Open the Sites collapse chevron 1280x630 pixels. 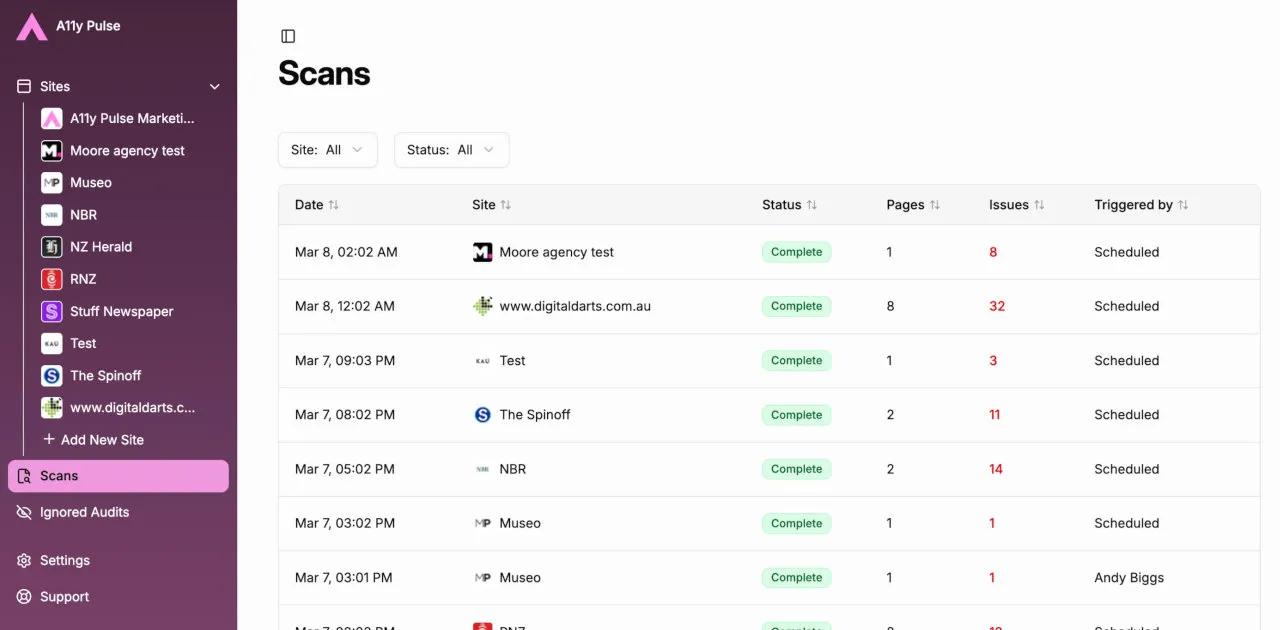(214, 86)
